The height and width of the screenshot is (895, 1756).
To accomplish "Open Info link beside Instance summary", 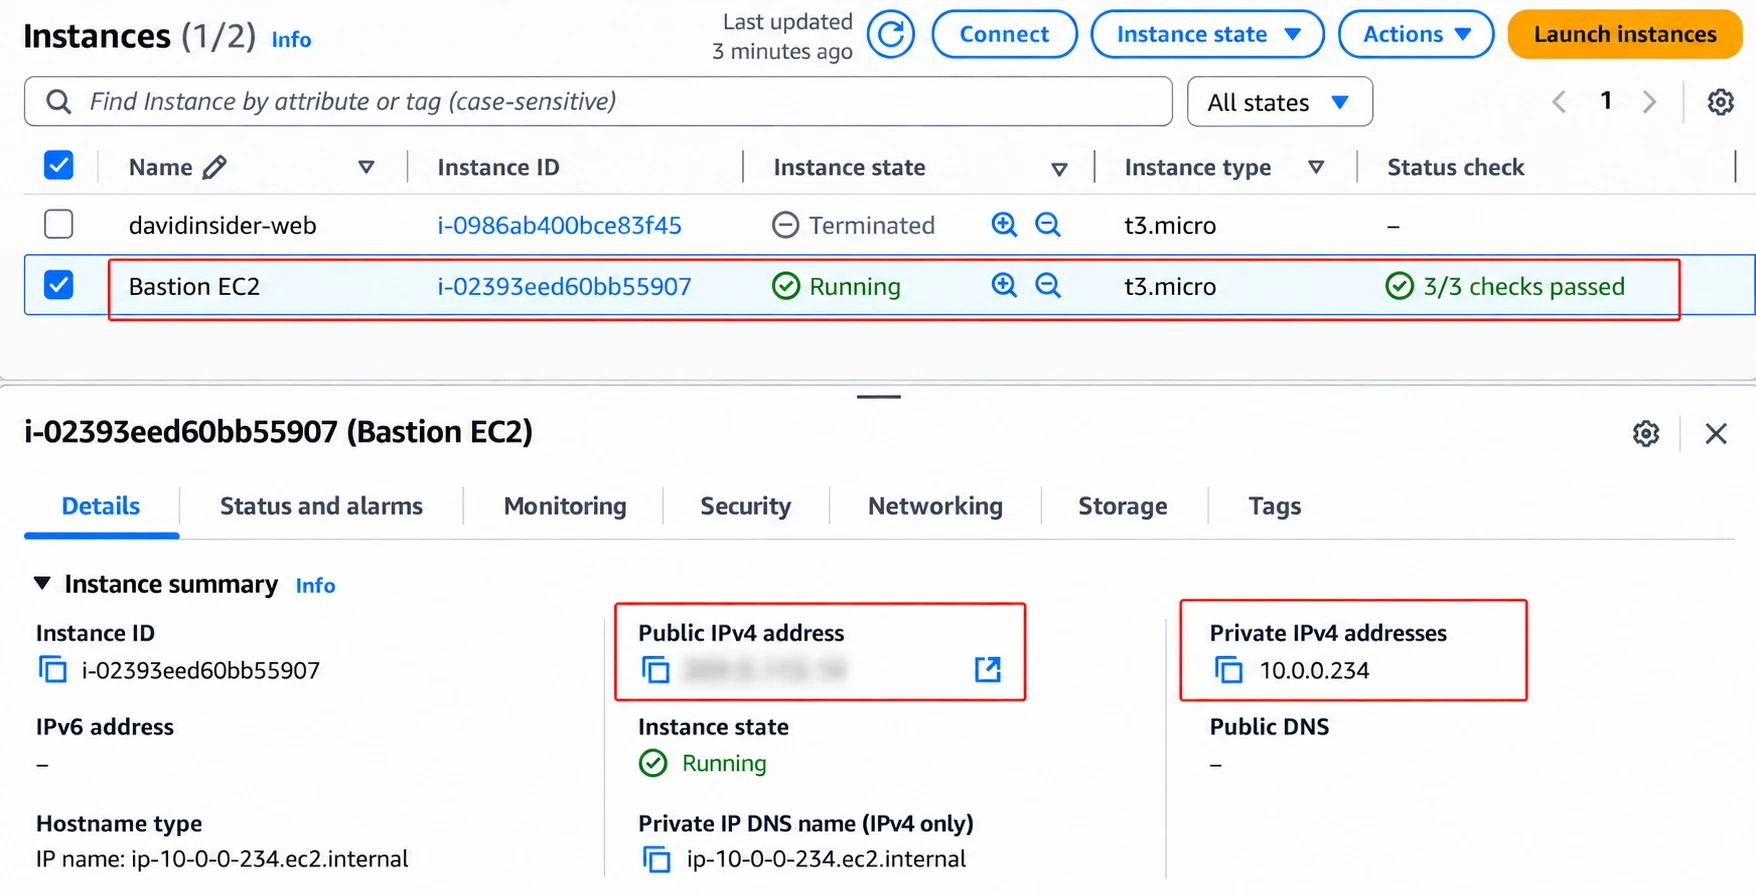I will pos(315,586).
